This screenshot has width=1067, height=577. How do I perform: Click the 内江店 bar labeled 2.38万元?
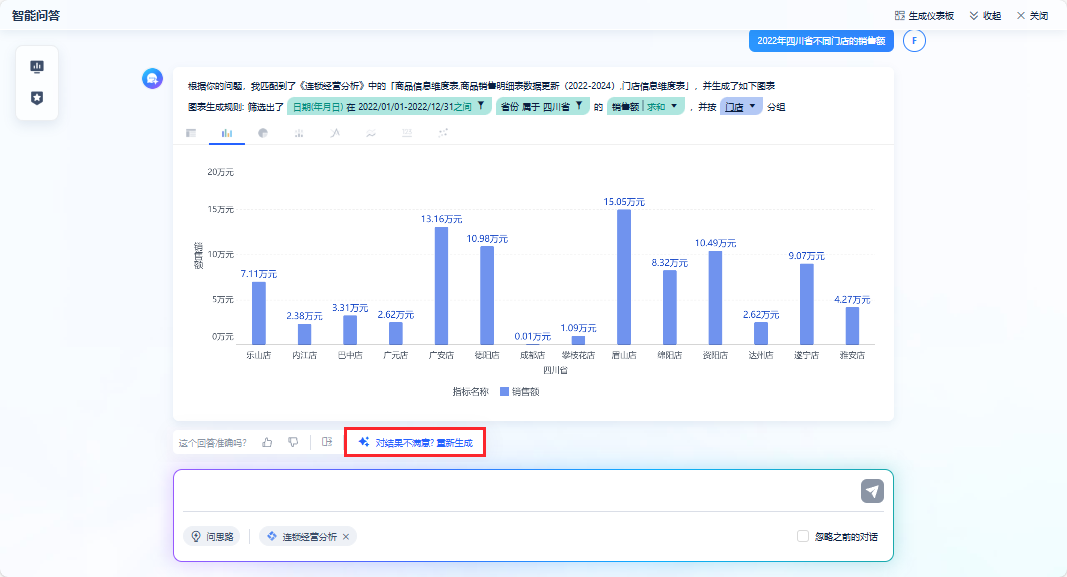click(304, 334)
